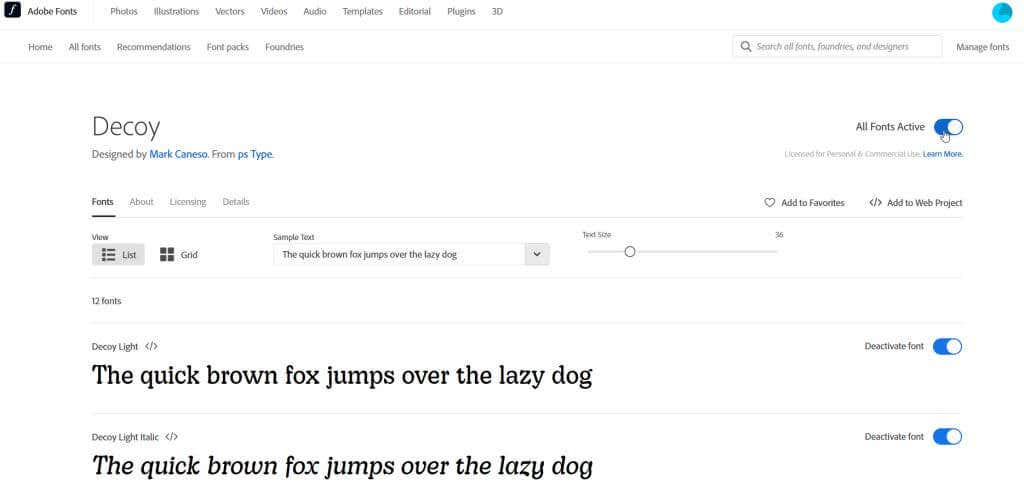This screenshot has height=493, width=1024.
Task: Open the Font packs menu item
Action: 228,47
